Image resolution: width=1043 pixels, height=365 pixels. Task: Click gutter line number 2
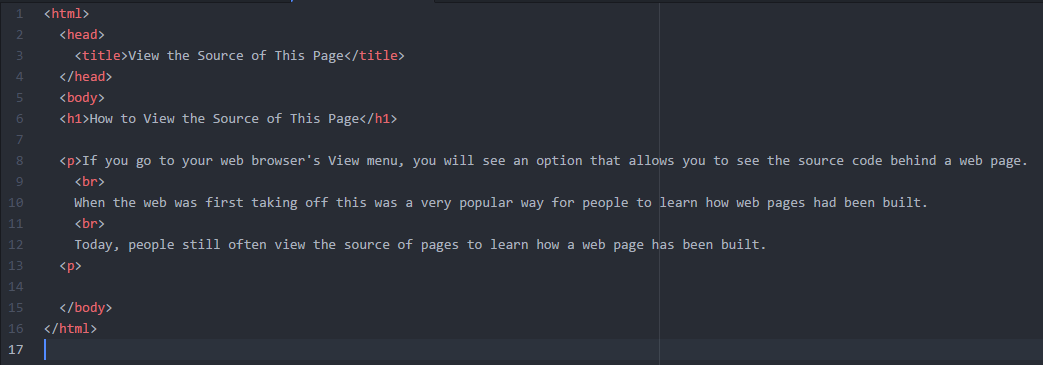click(x=20, y=35)
